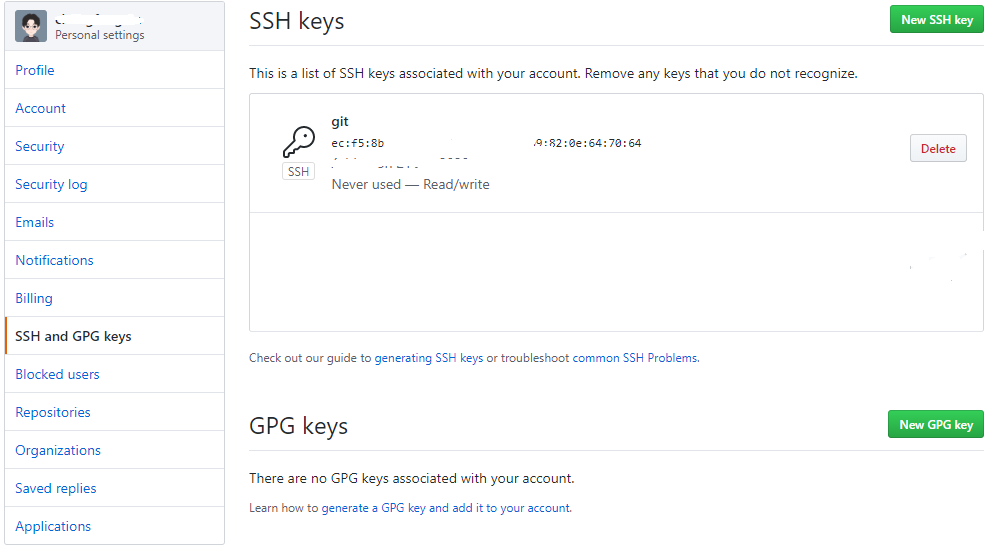Click the SSH label badge
This screenshot has width=1000, height=548.
(x=298, y=172)
